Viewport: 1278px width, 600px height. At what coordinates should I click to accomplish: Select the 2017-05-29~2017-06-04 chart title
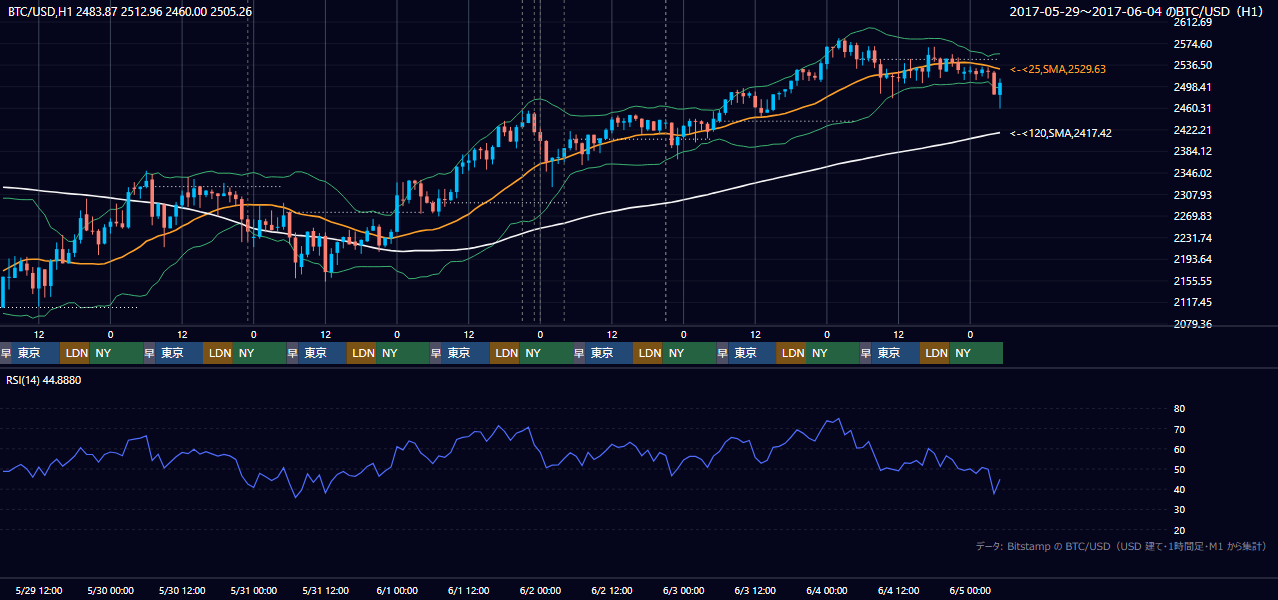1137,11
